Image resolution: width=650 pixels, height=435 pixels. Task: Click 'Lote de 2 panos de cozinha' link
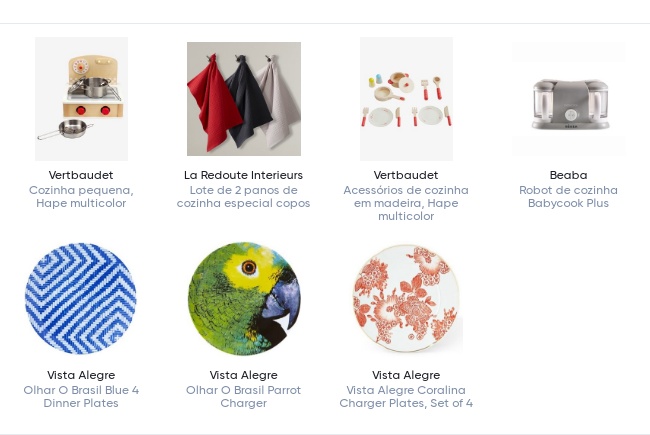(x=244, y=197)
